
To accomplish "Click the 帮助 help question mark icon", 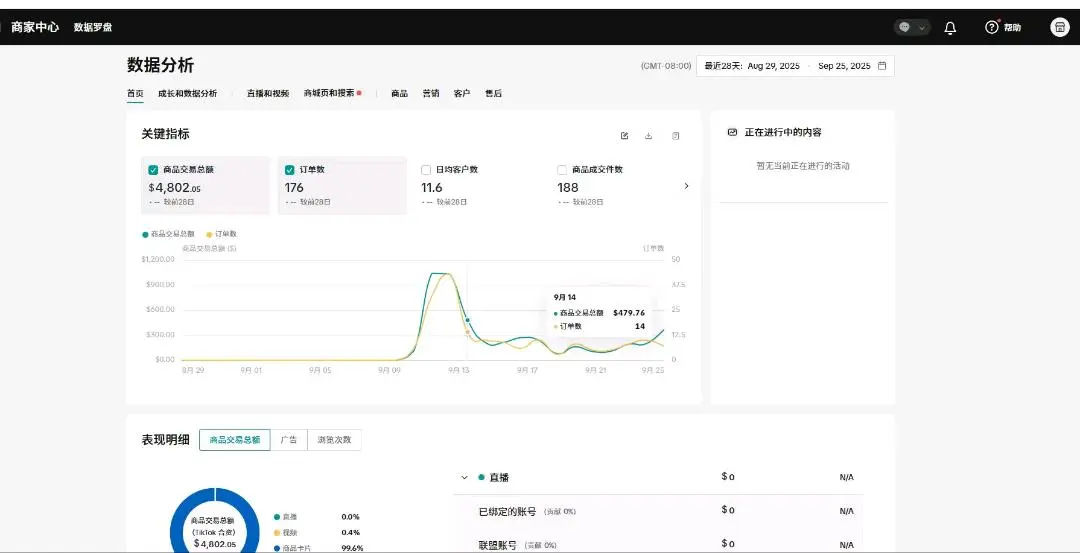I will click(x=992, y=28).
